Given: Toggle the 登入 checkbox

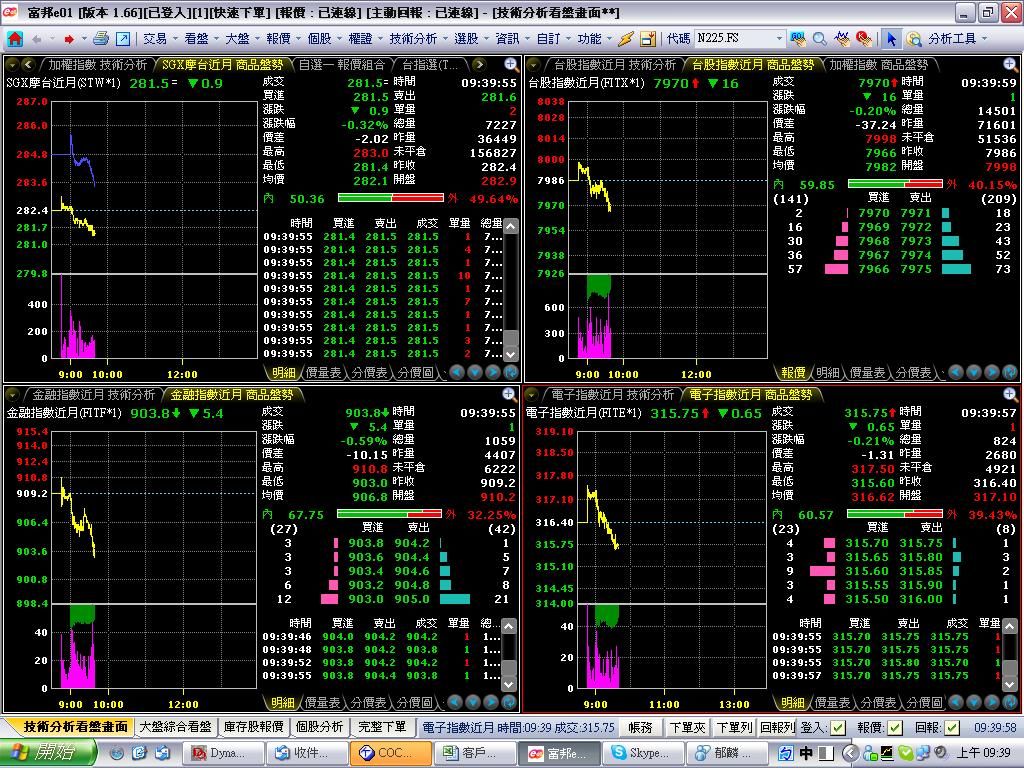Looking at the screenshot, I should pyautogui.click(x=839, y=727).
